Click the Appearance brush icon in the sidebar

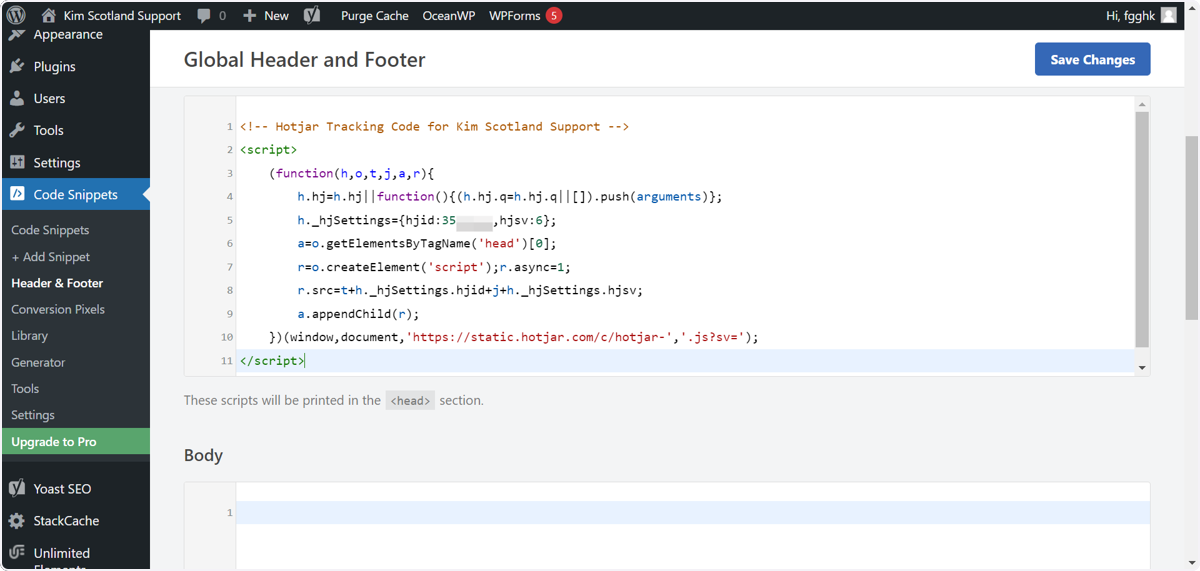(17, 34)
